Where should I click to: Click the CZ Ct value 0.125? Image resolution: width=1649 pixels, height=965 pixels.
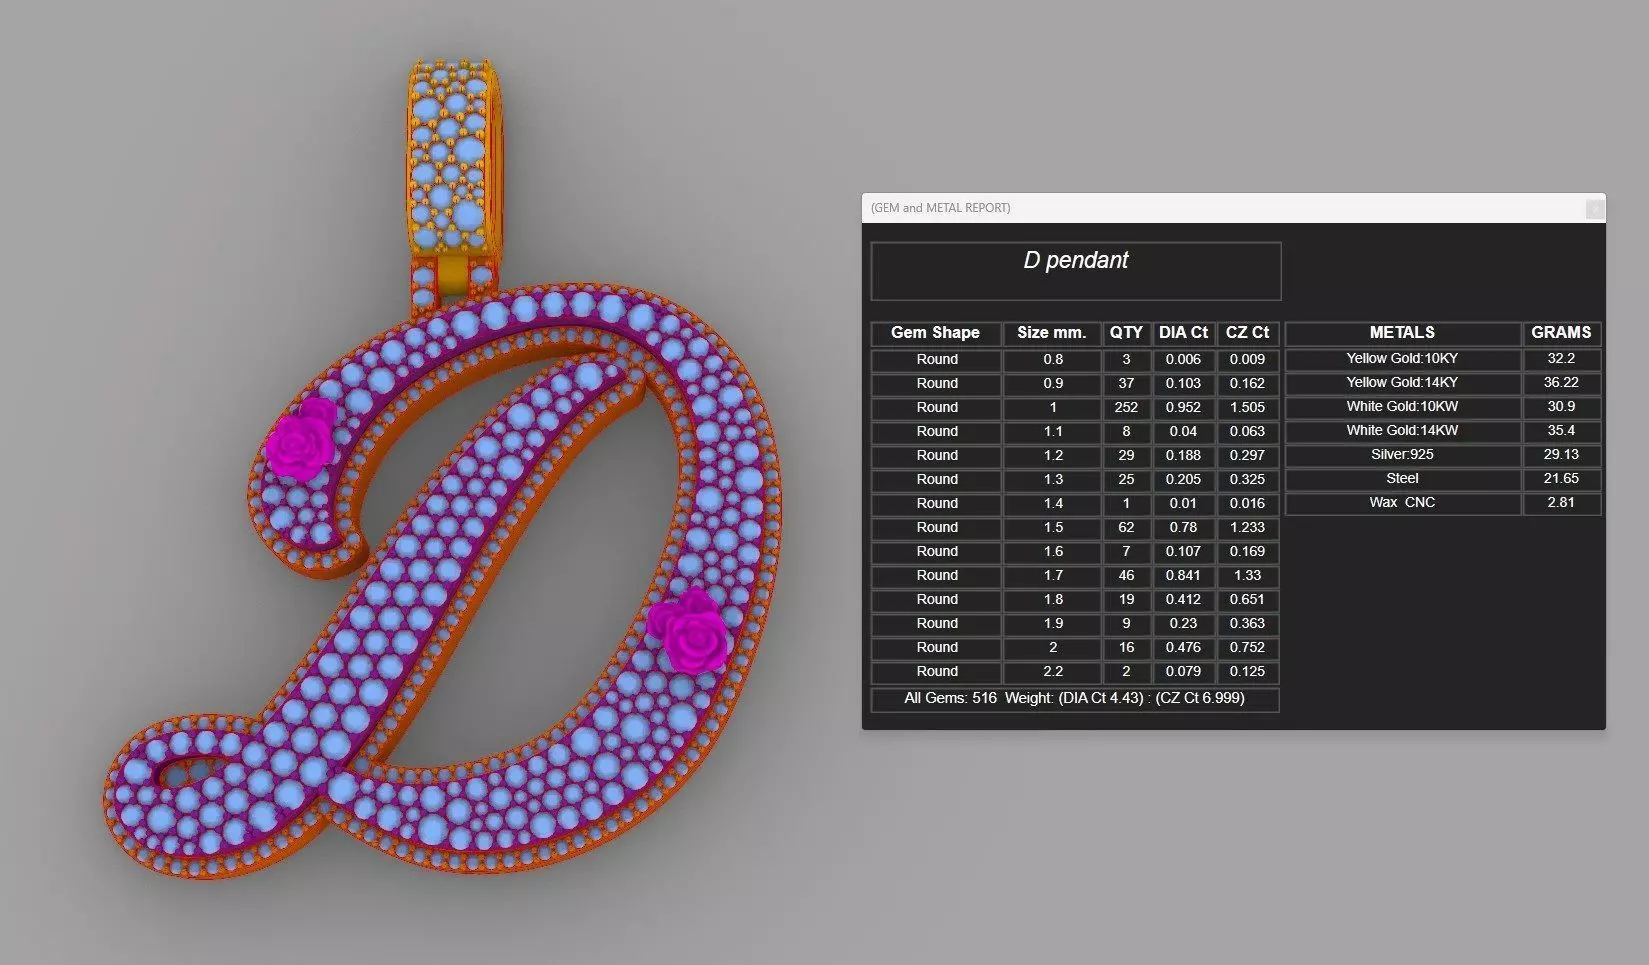[1248, 672]
